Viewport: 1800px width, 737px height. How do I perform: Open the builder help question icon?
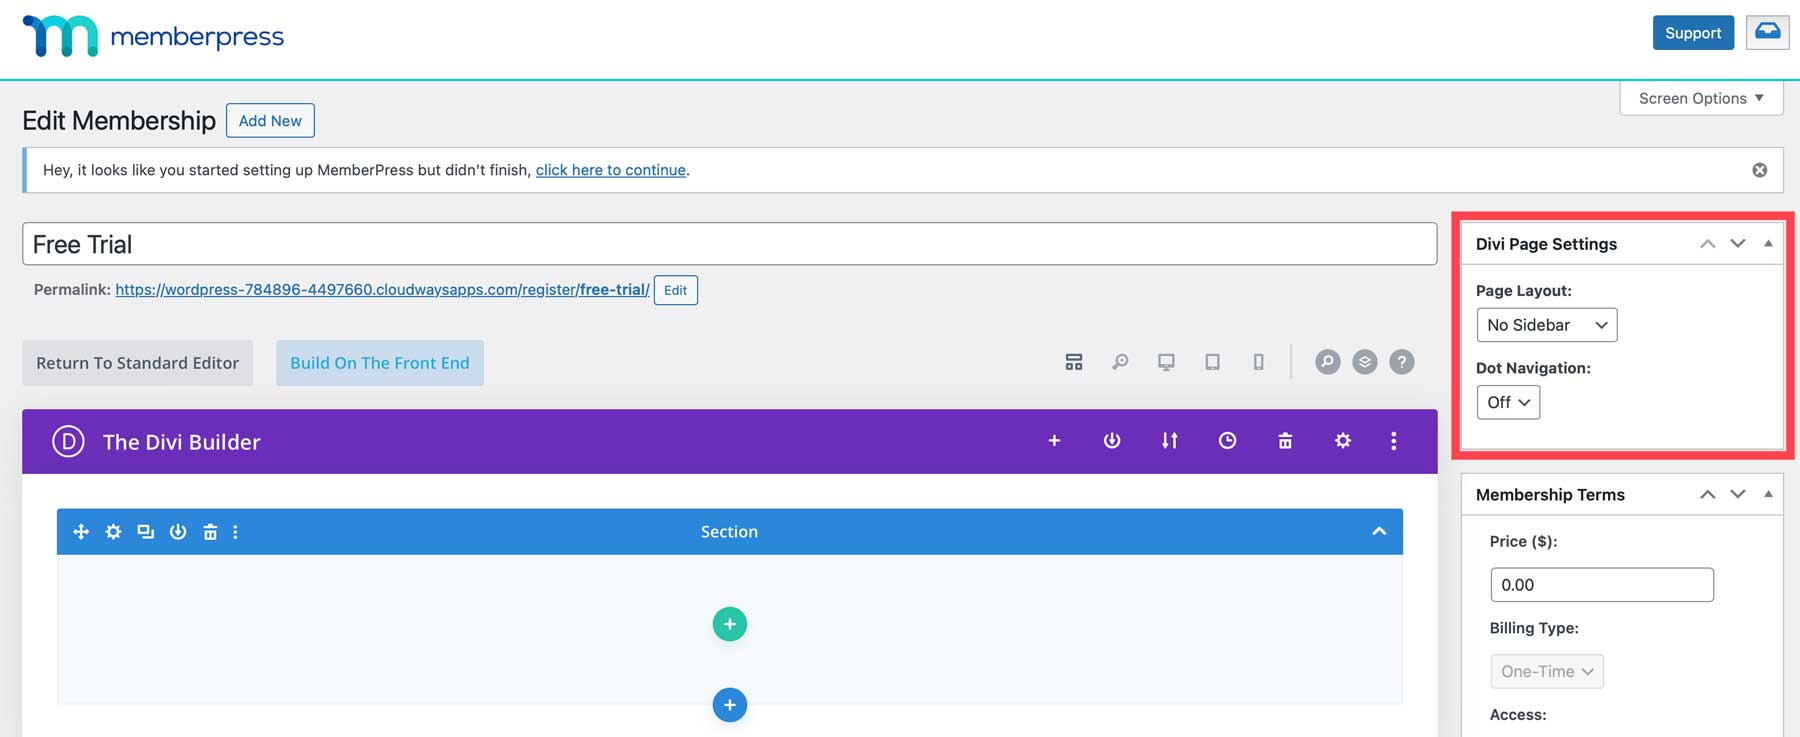click(1402, 362)
